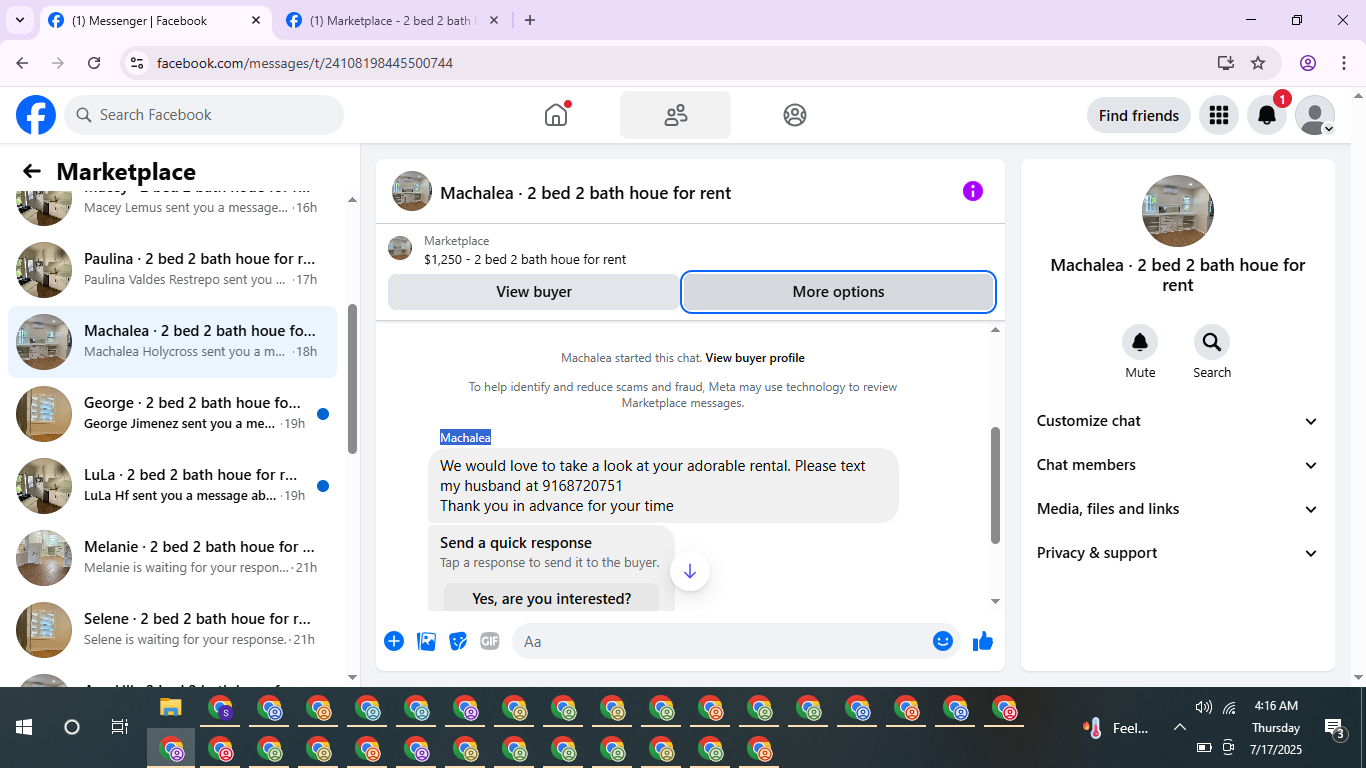
Task: Open the Notifications bell icon
Action: pos(1267,115)
